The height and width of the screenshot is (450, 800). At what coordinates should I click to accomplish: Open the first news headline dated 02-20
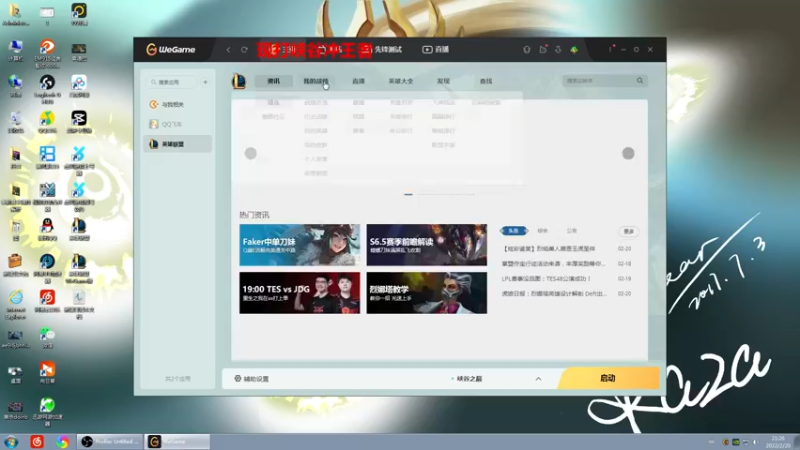coord(549,248)
